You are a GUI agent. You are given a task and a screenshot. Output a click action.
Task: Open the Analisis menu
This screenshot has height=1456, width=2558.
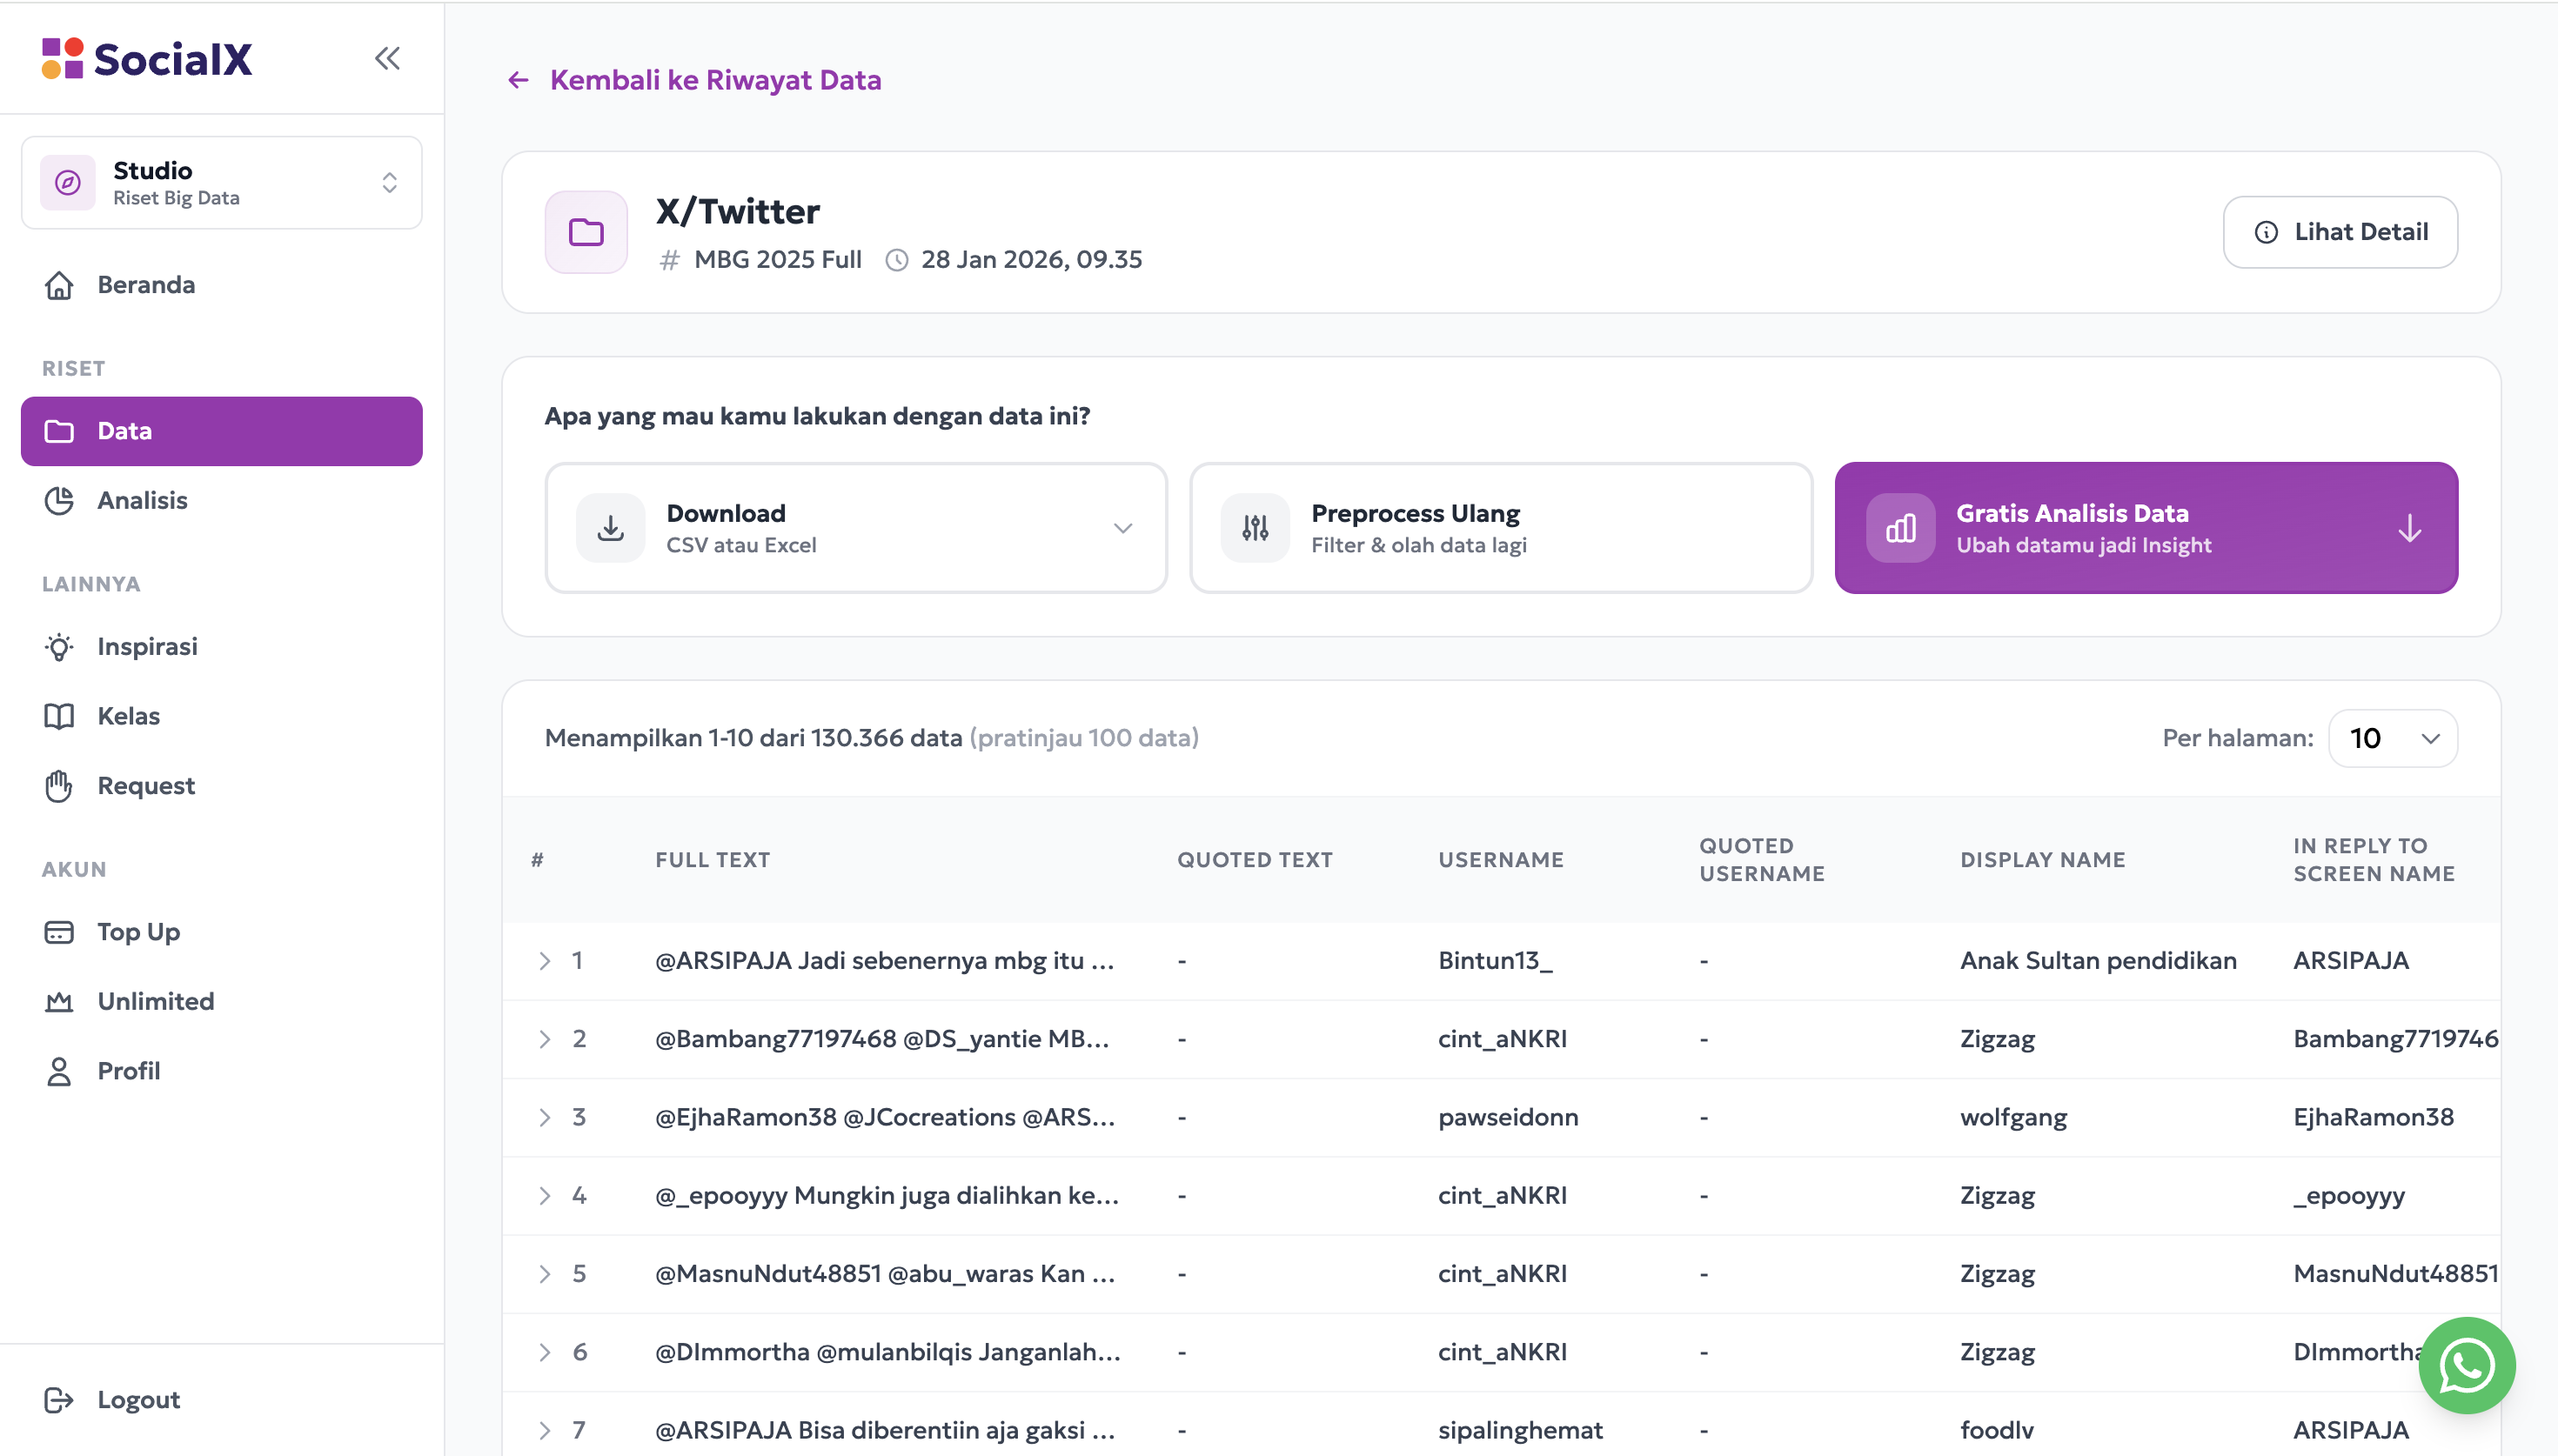click(222, 500)
